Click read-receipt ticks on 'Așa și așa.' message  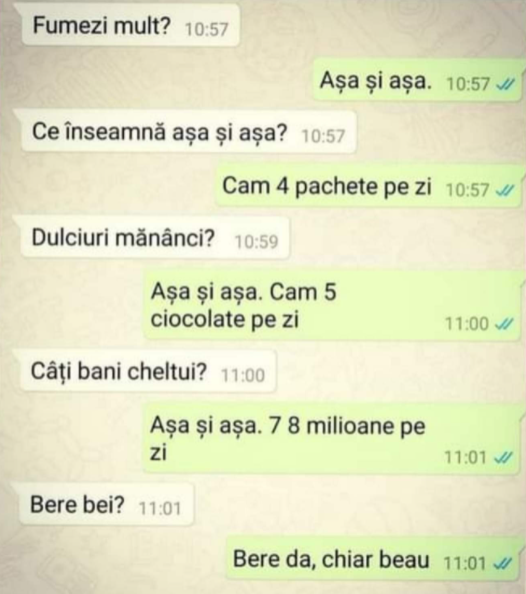506,84
